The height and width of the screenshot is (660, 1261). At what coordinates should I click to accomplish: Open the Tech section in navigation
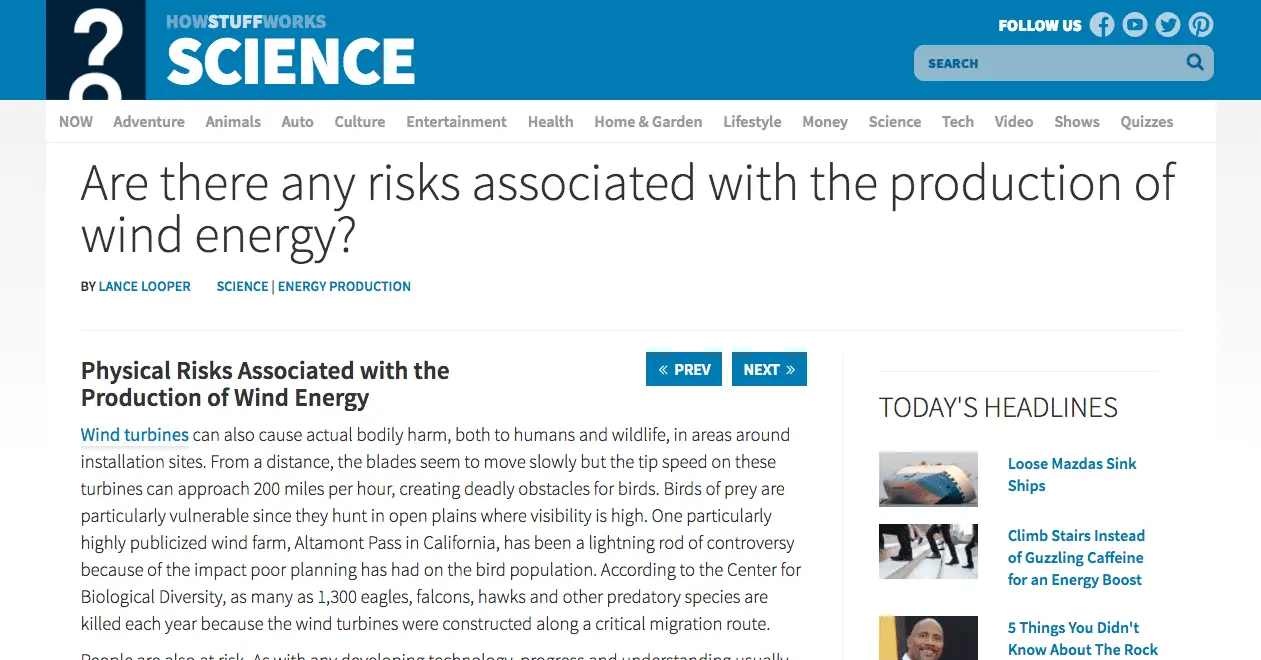(x=957, y=122)
